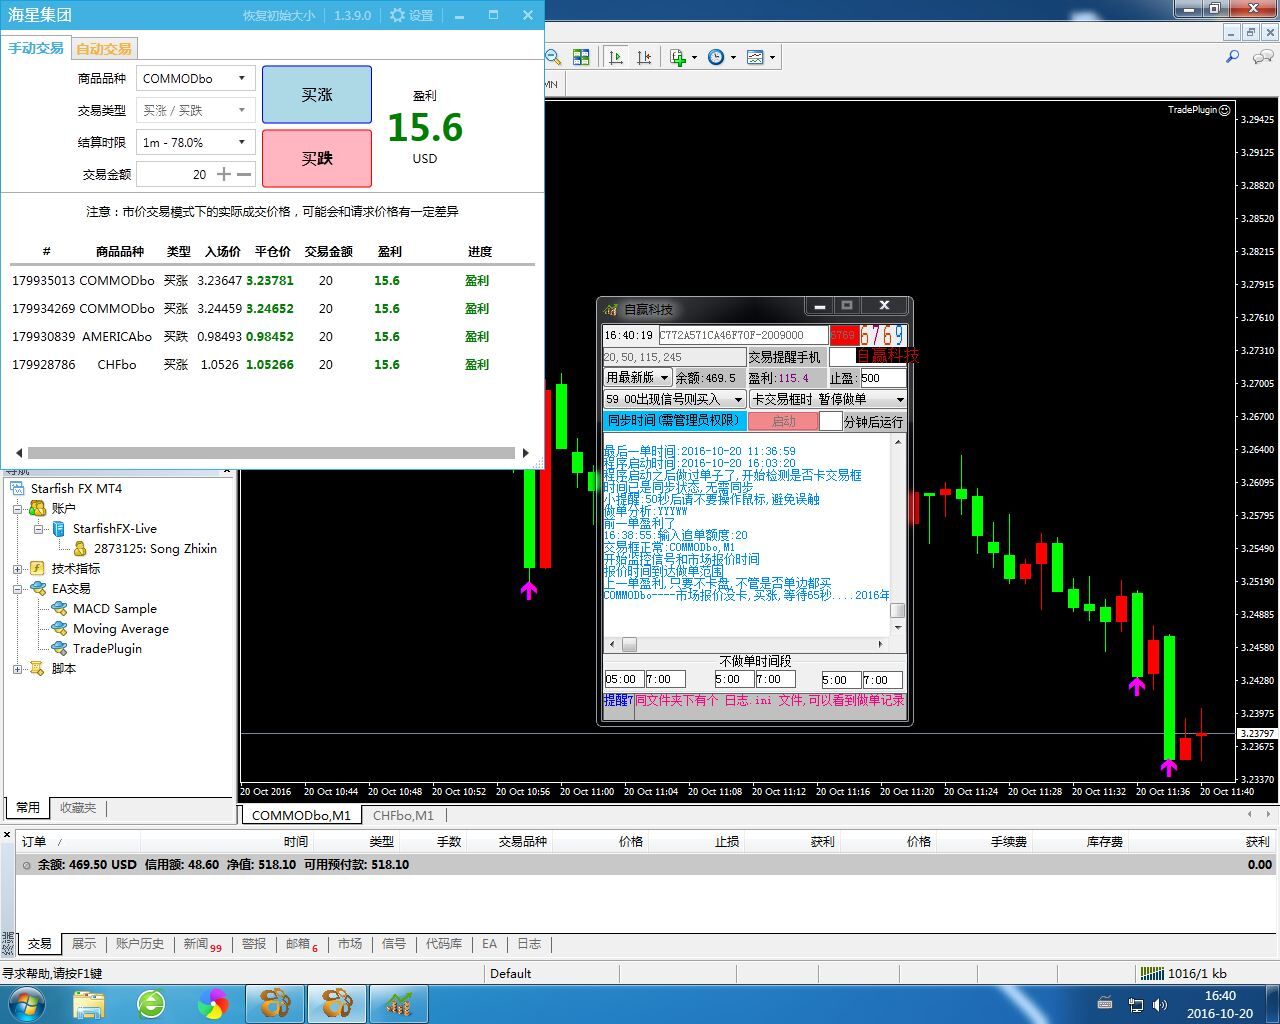1280x1024 pixels.
Task: Click the search magnifier icon at top right
Action: (1233, 57)
